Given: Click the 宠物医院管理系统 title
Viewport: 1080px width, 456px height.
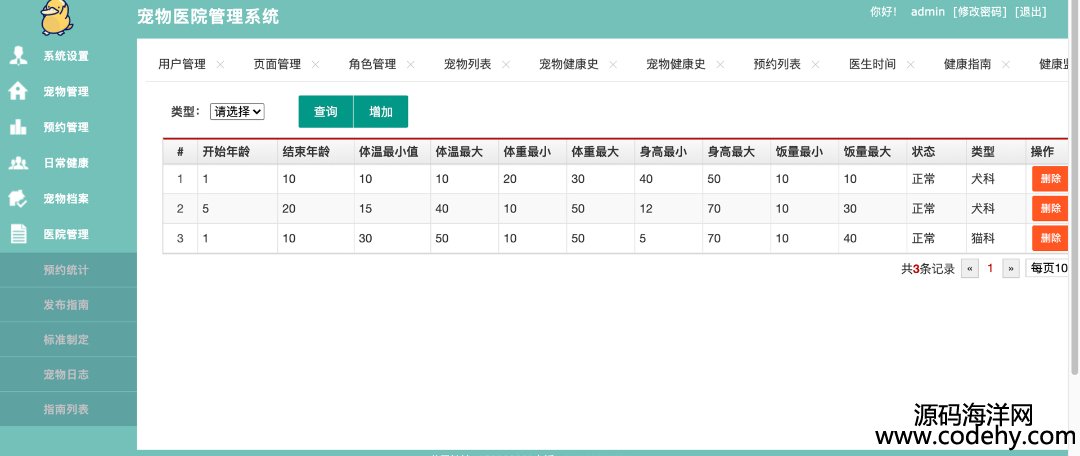Looking at the screenshot, I should click(x=208, y=17).
